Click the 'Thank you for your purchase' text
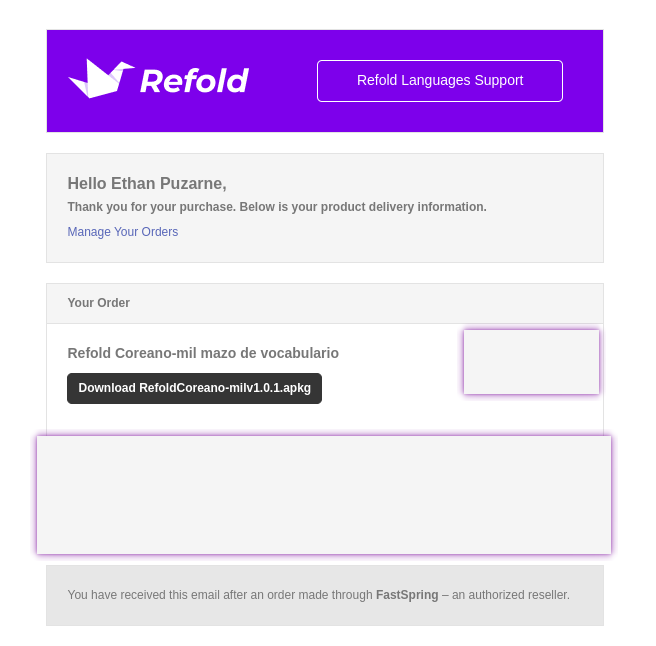This screenshot has height=646, width=656. pyautogui.click(x=150, y=207)
